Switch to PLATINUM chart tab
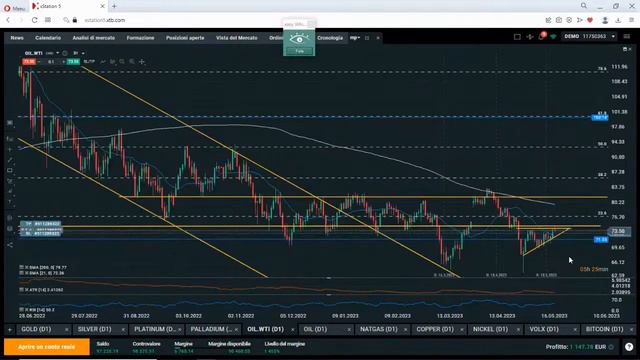 pyautogui.click(x=155, y=329)
